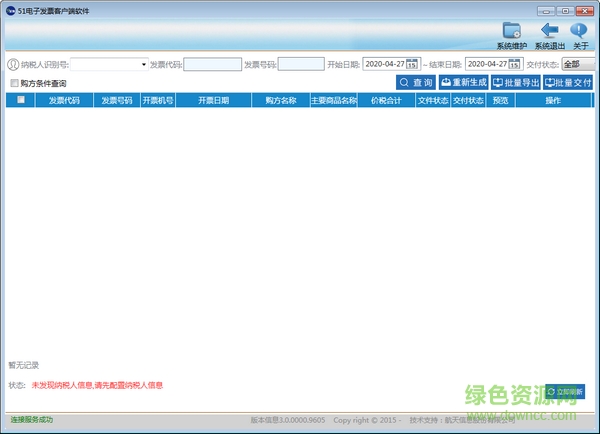The width and height of the screenshot is (600, 434).
Task: Expand 纳税人识别号 dropdown
Action: point(143,65)
